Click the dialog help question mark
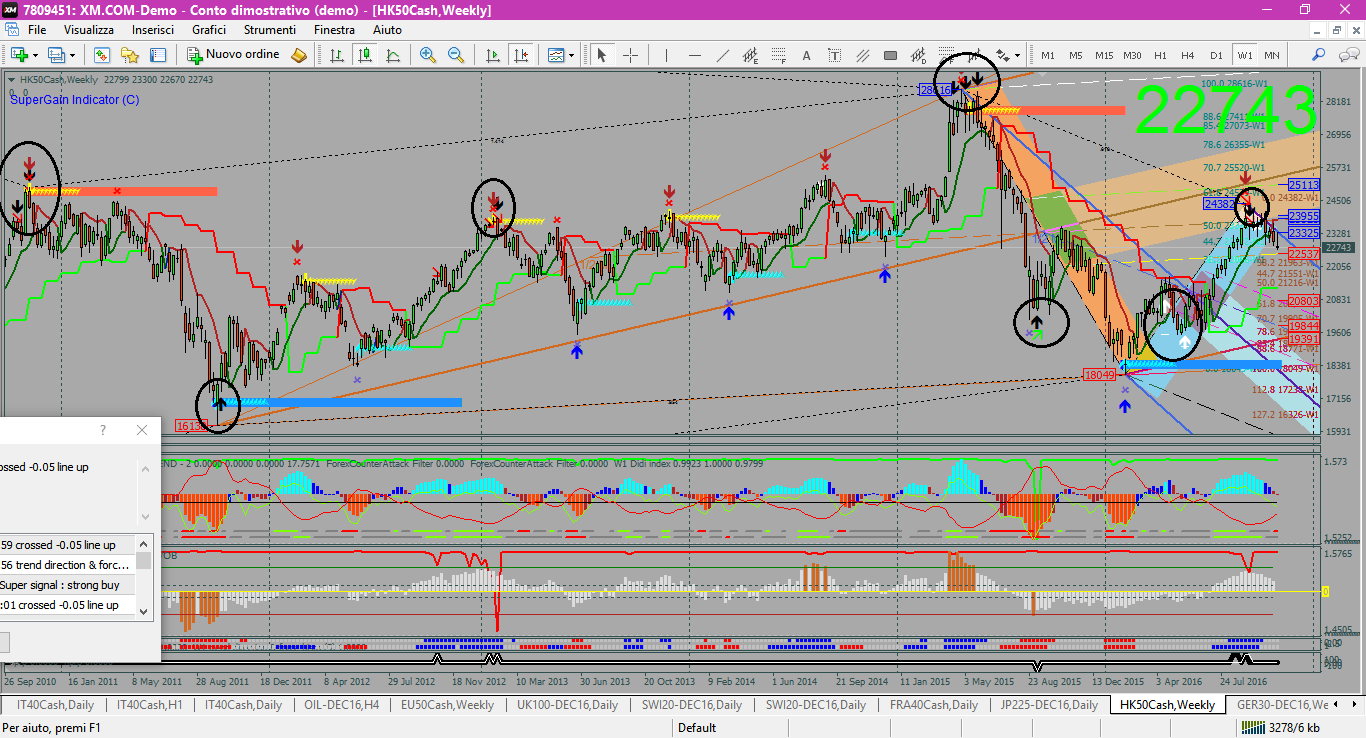This screenshot has width=1366, height=738. click(x=102, y=430)
